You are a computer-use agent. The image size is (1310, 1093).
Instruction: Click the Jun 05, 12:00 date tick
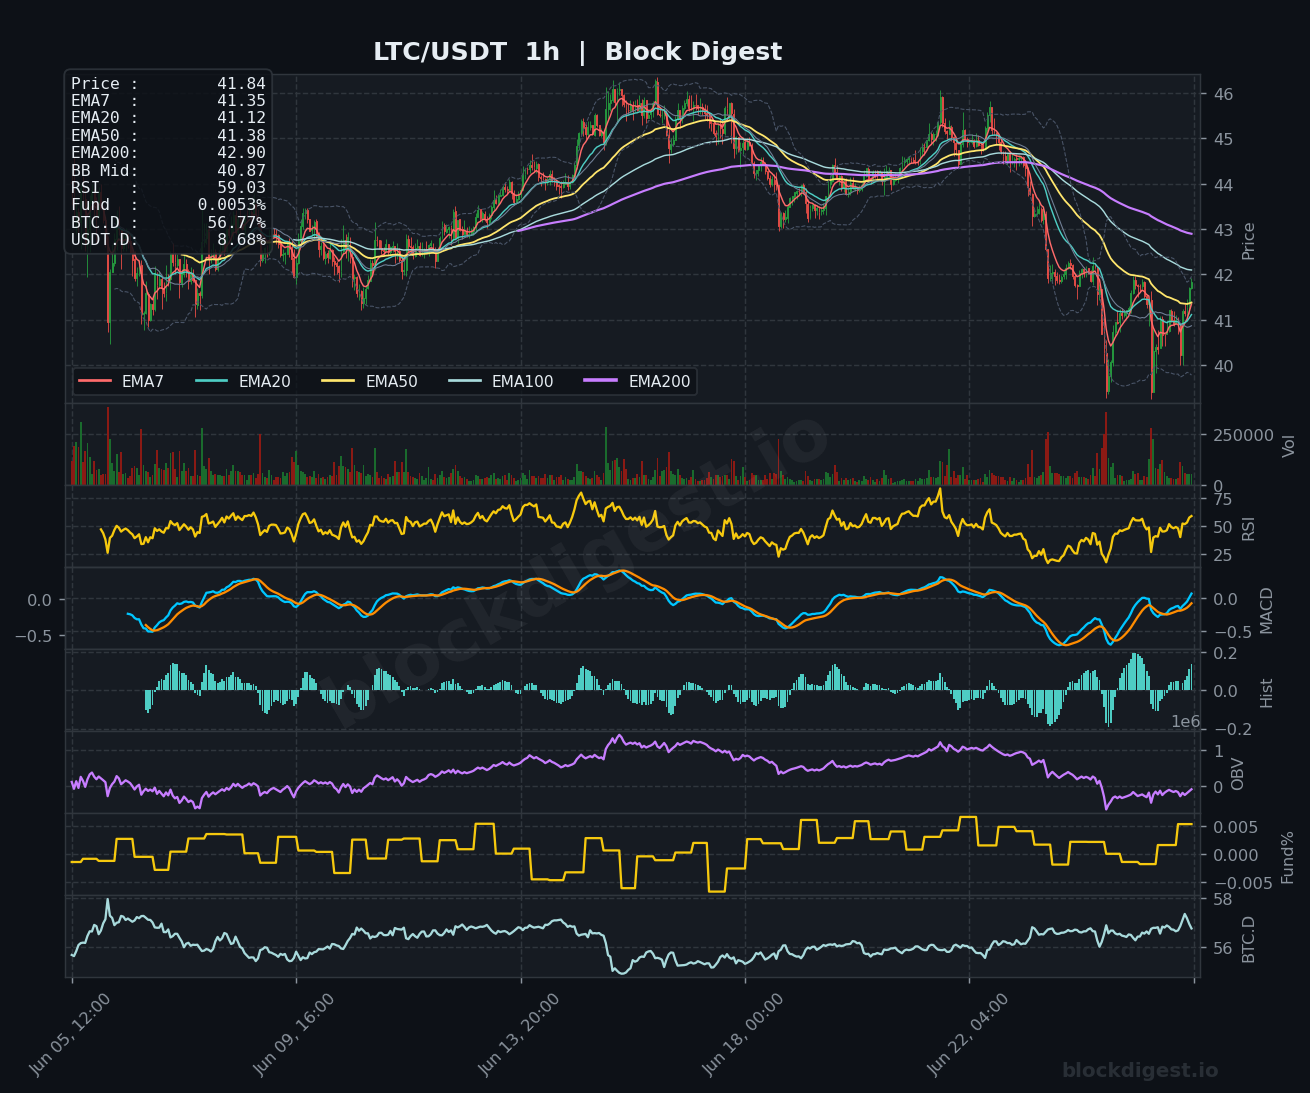coord(70,1034)
